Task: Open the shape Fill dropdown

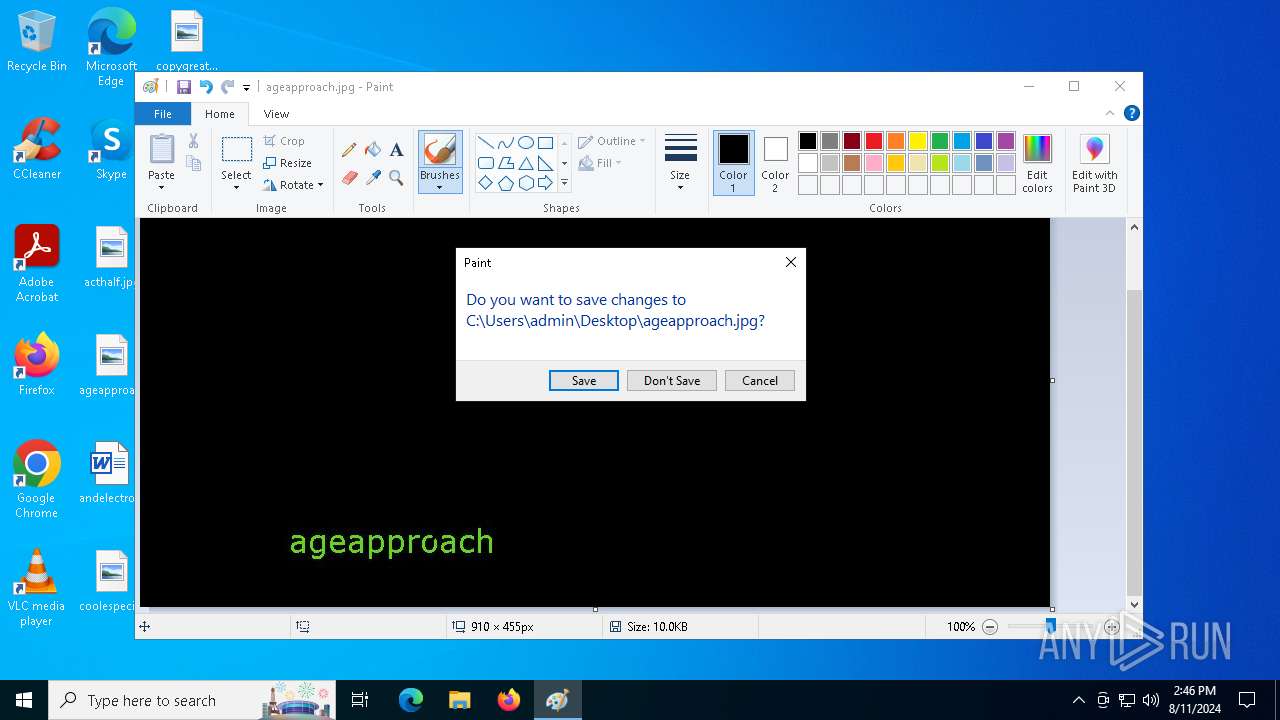Action: (601, 163)
